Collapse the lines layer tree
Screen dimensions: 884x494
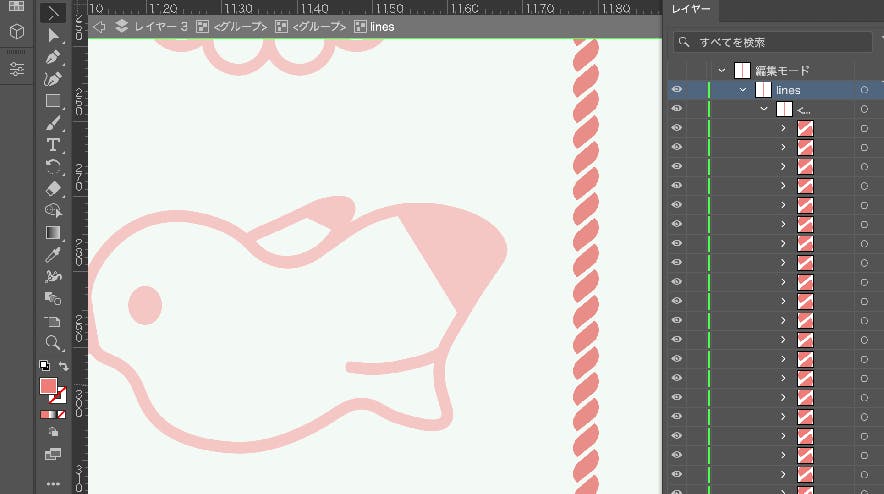point(743,90)
